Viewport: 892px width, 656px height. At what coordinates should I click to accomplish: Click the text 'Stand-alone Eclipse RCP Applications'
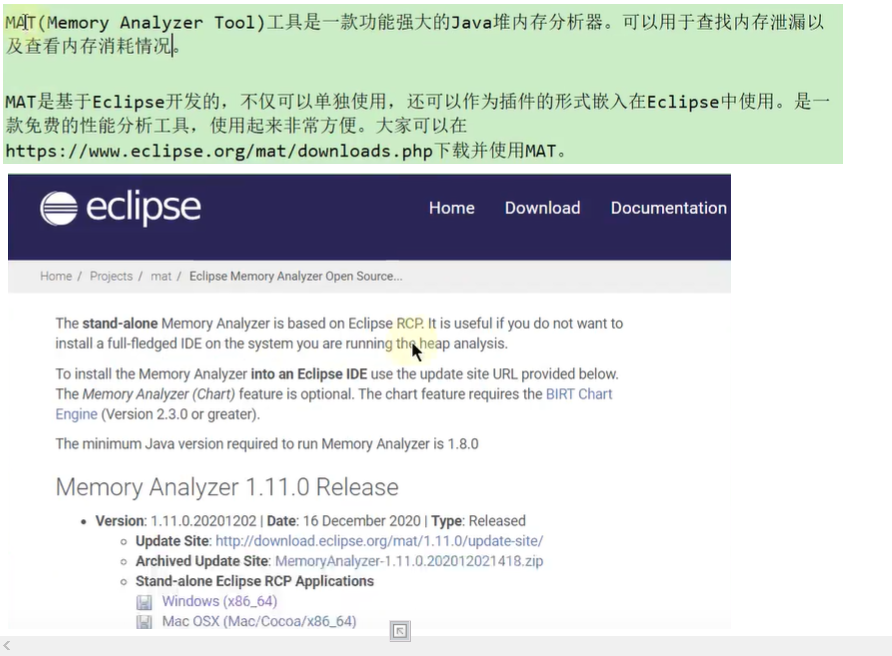[x=254, y=581]
